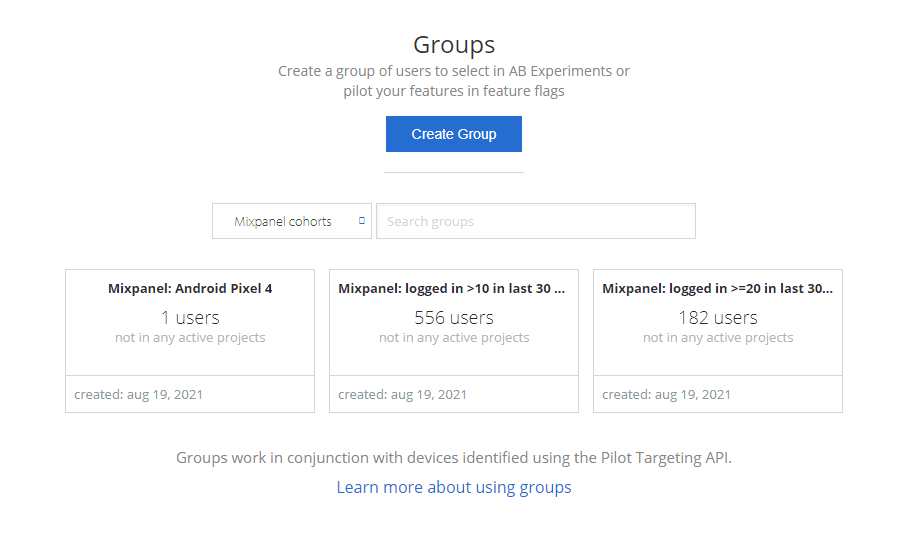This screenshot has height=558, width=909.
Task: Click the 1 users count
Action: tap(190, 317)
